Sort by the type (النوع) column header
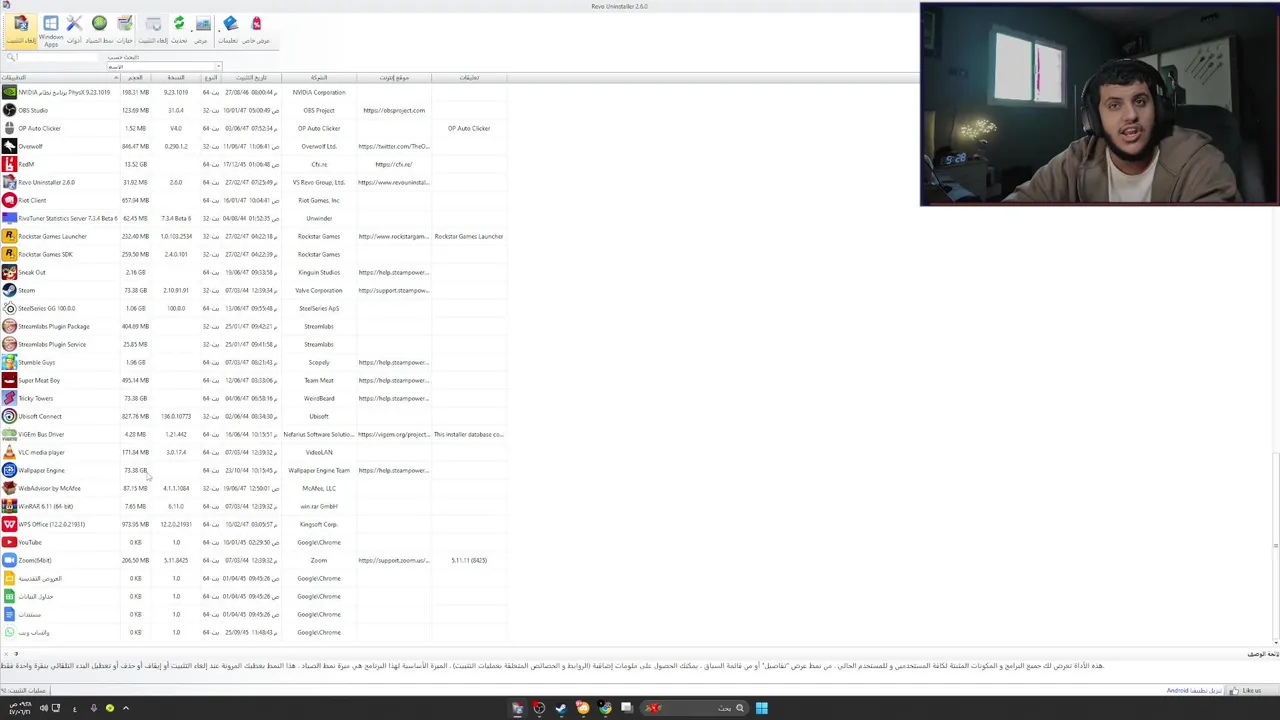The width and height of the screenshot is (1280, 720). (x=211, y=77)
